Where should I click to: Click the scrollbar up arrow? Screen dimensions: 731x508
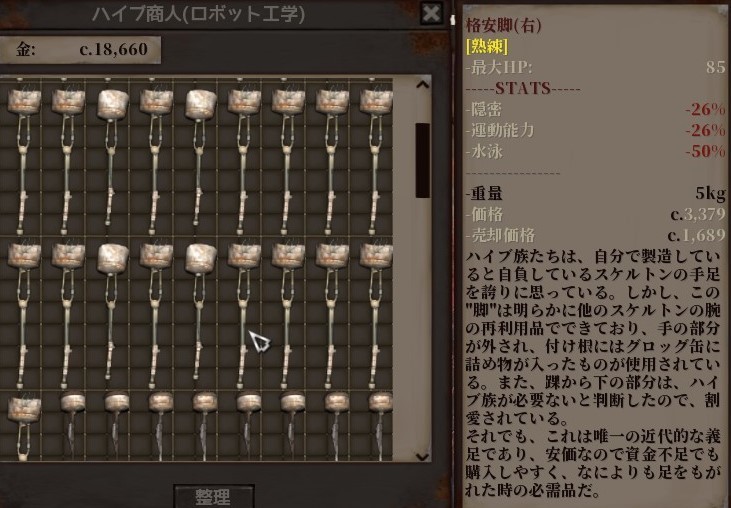click(422, 85)
